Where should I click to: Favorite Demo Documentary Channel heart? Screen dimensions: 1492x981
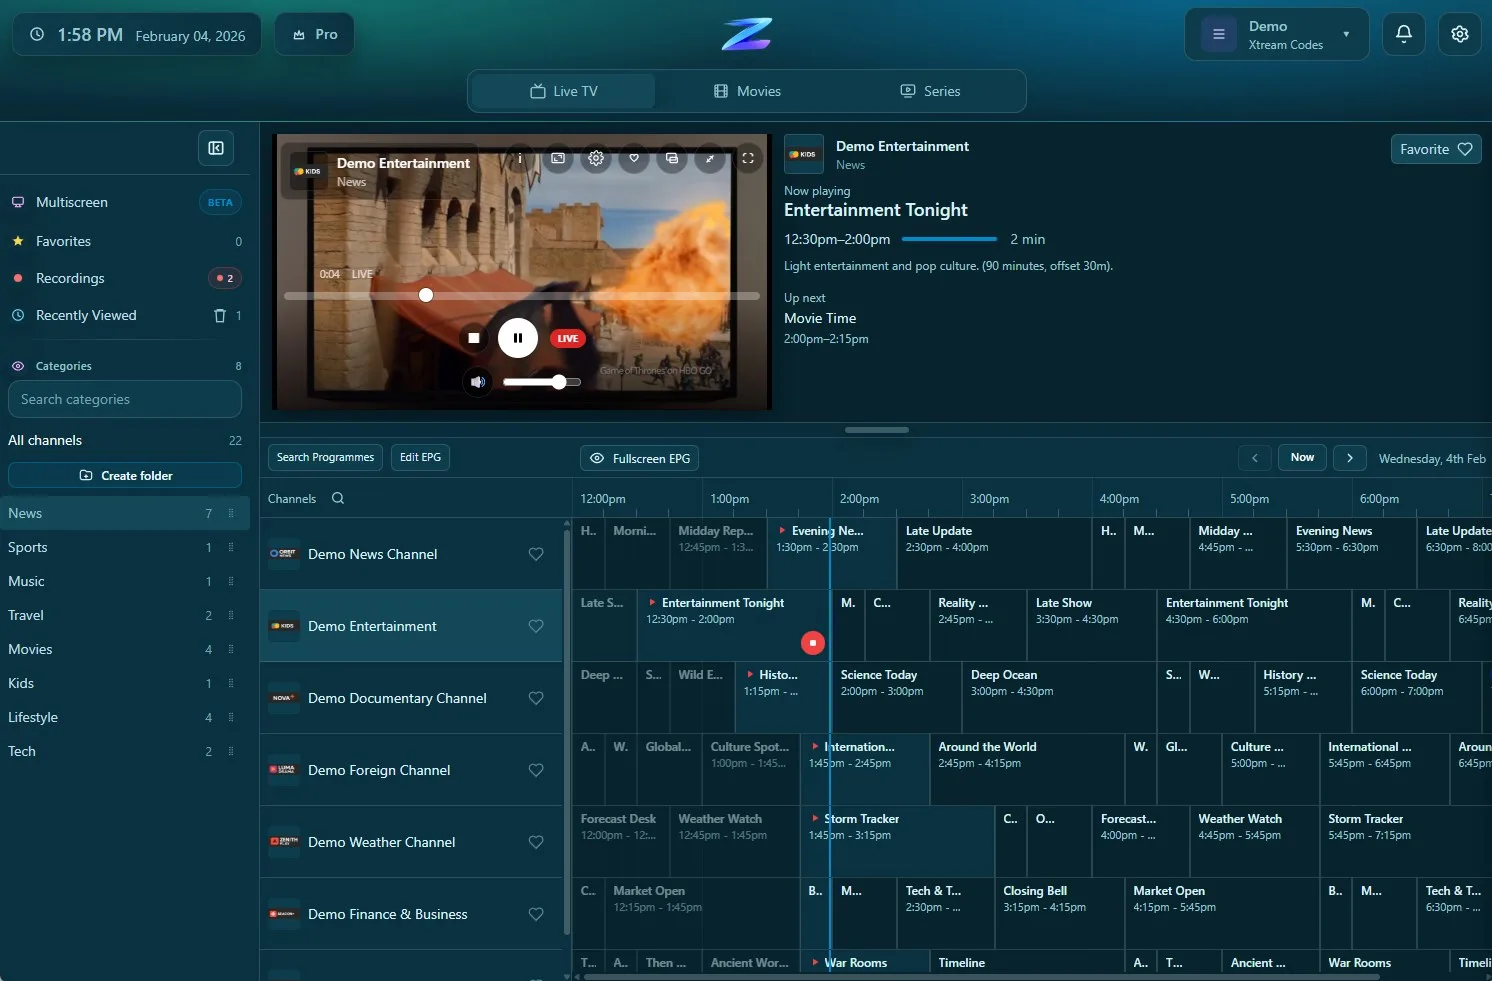[536, 698]
